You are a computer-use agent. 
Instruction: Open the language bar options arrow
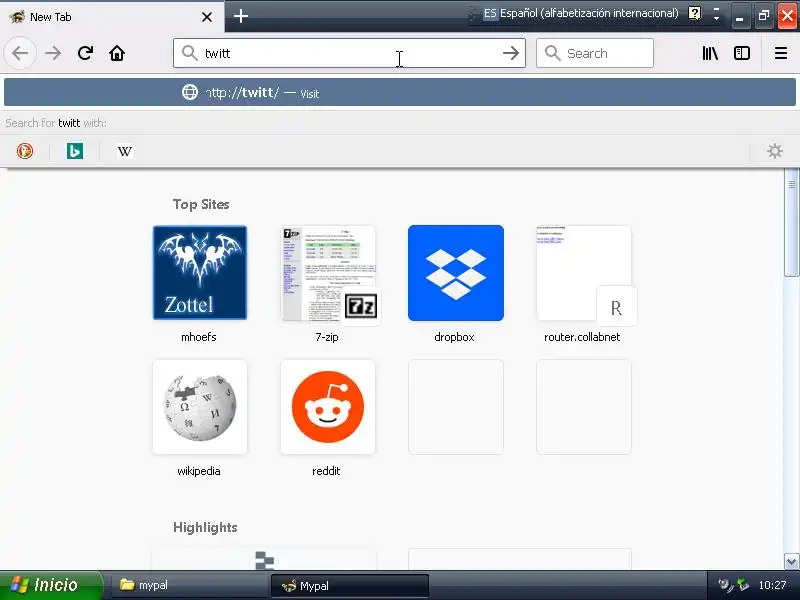coord(716,18)
